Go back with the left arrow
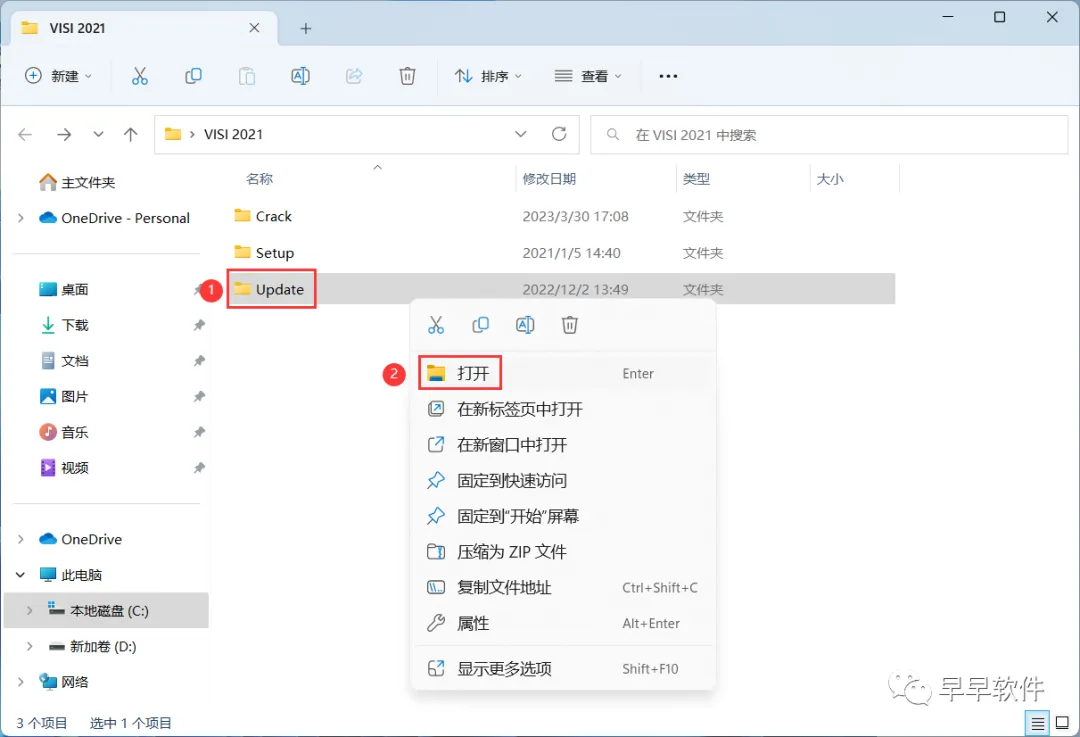The height and width of the screenshot is (737, 1080). 25,134
